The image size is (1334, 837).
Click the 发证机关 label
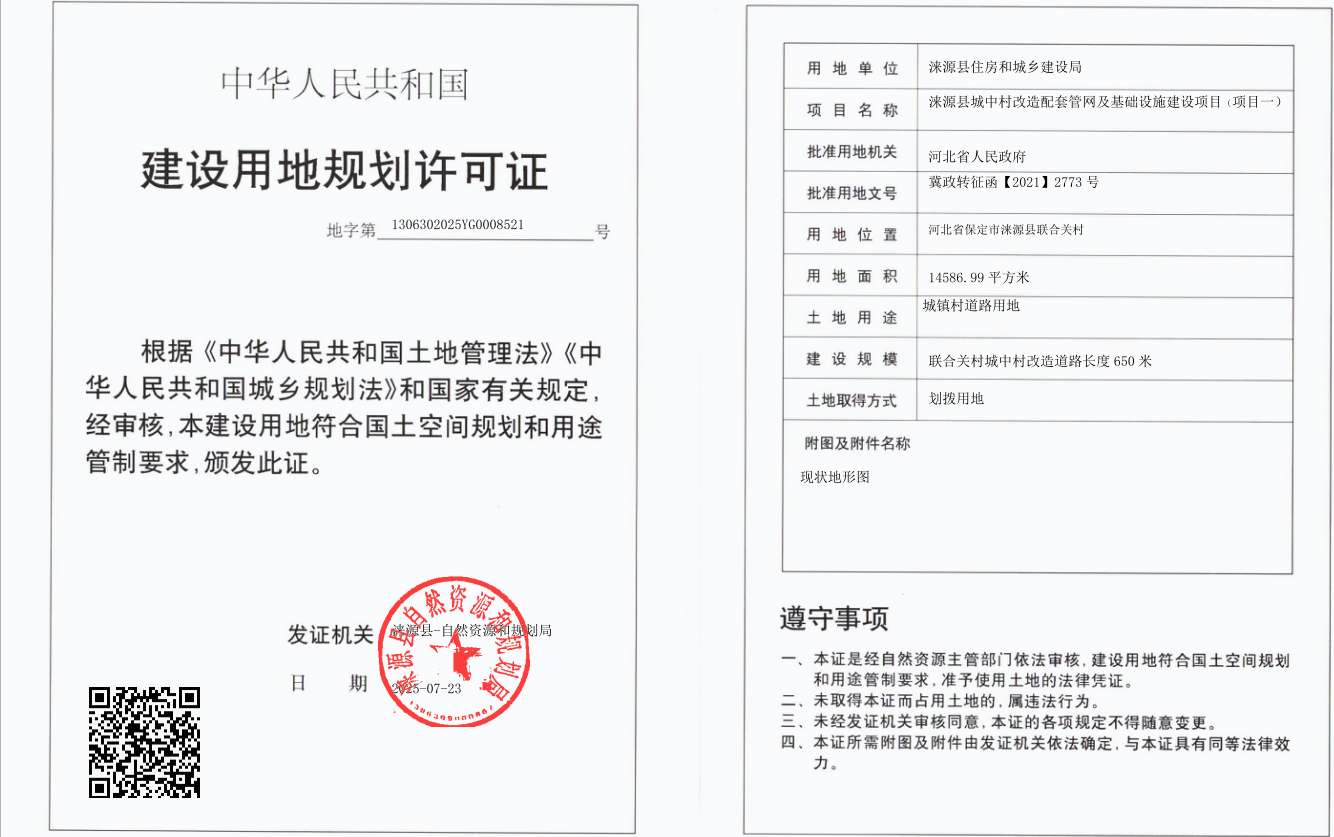pyautogui.click(x=330, y=634)
